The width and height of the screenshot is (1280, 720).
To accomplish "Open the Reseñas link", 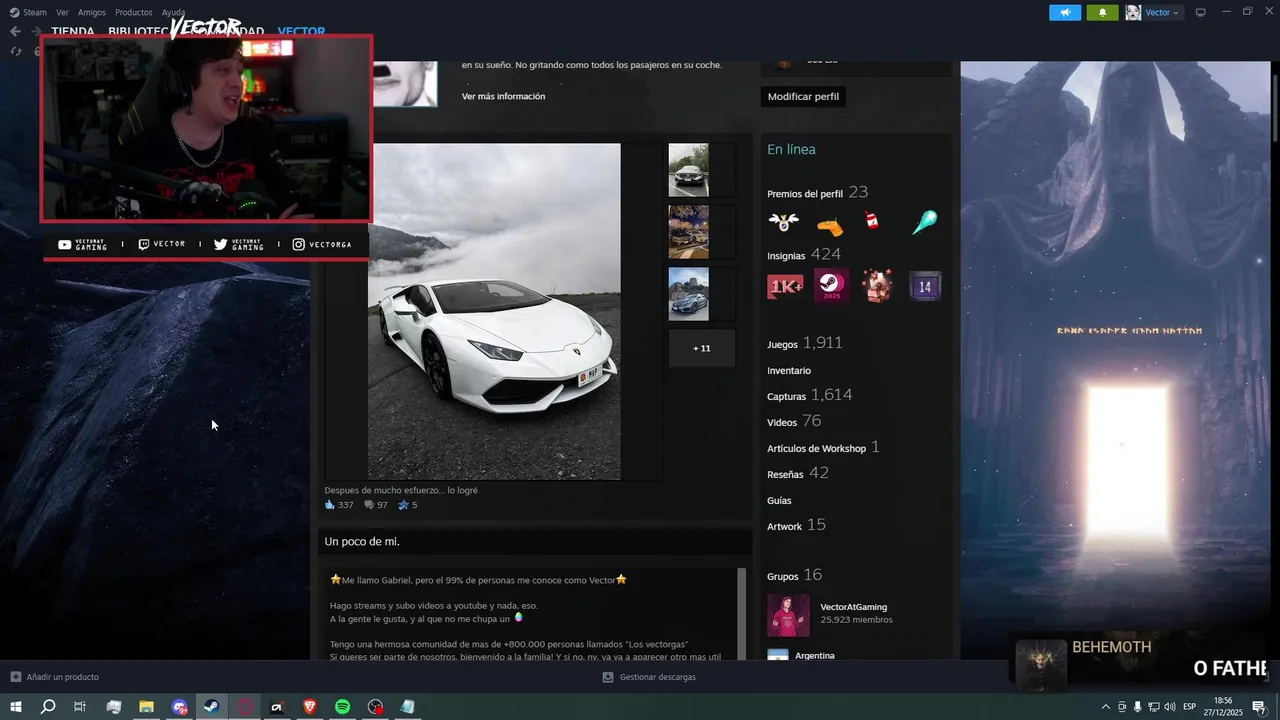I will click(x=785, y=474).
